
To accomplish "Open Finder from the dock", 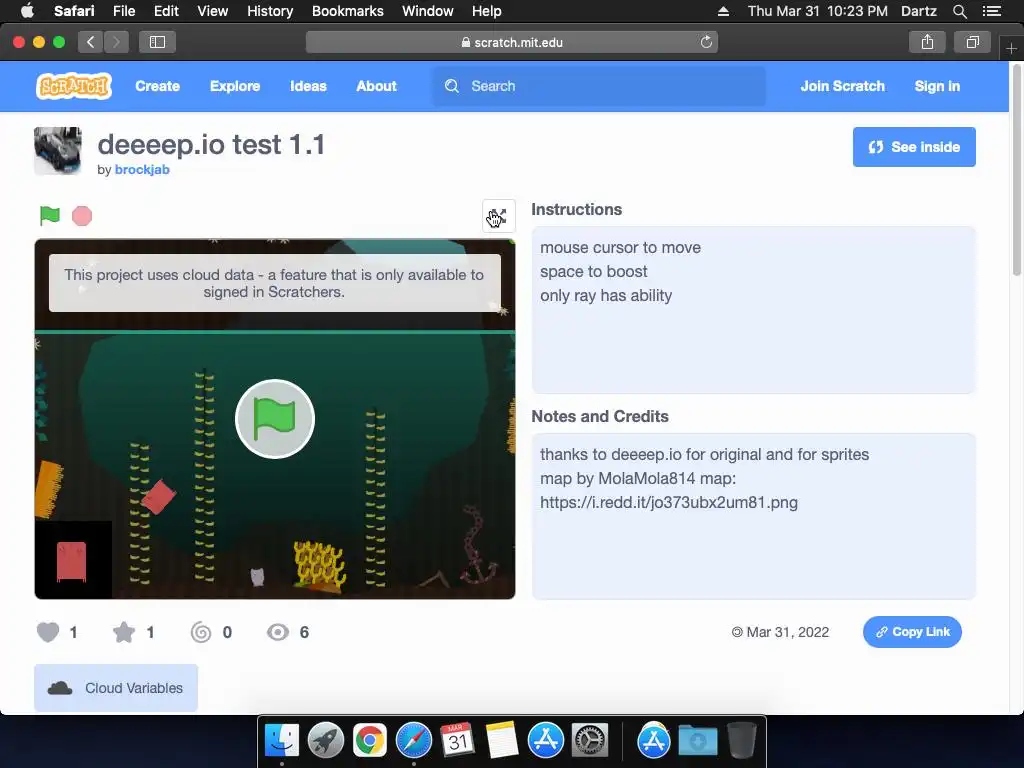I will click(x=282, y=741).
